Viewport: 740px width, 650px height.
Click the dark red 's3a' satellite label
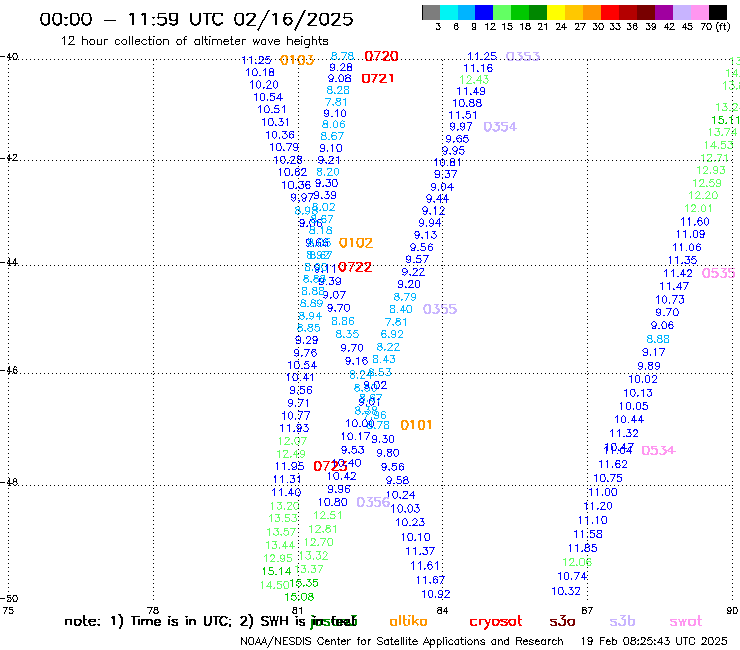click(562, 621)
